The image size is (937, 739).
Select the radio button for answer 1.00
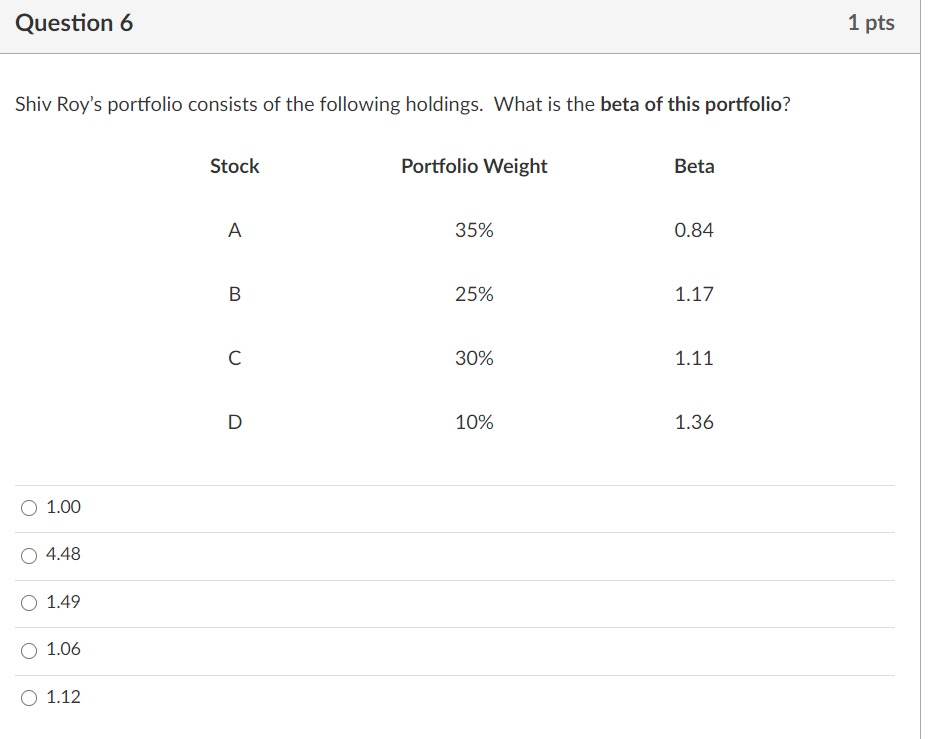(x=28, y=508)
